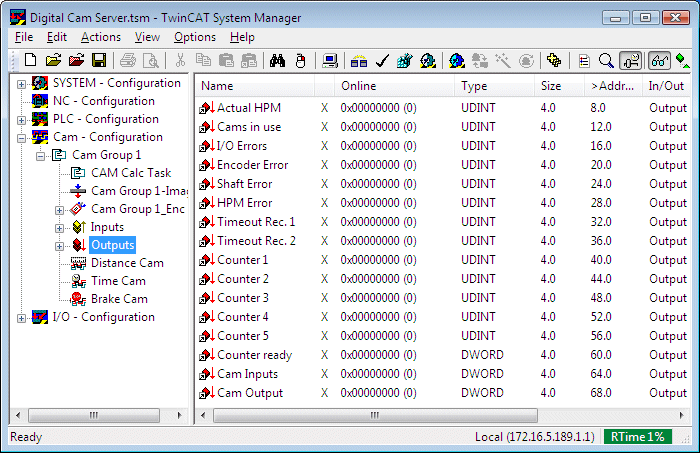Select the Counter ready output row
Image resolution: width=700 pixels, height=453 pixels.
[x=442, y=355]
